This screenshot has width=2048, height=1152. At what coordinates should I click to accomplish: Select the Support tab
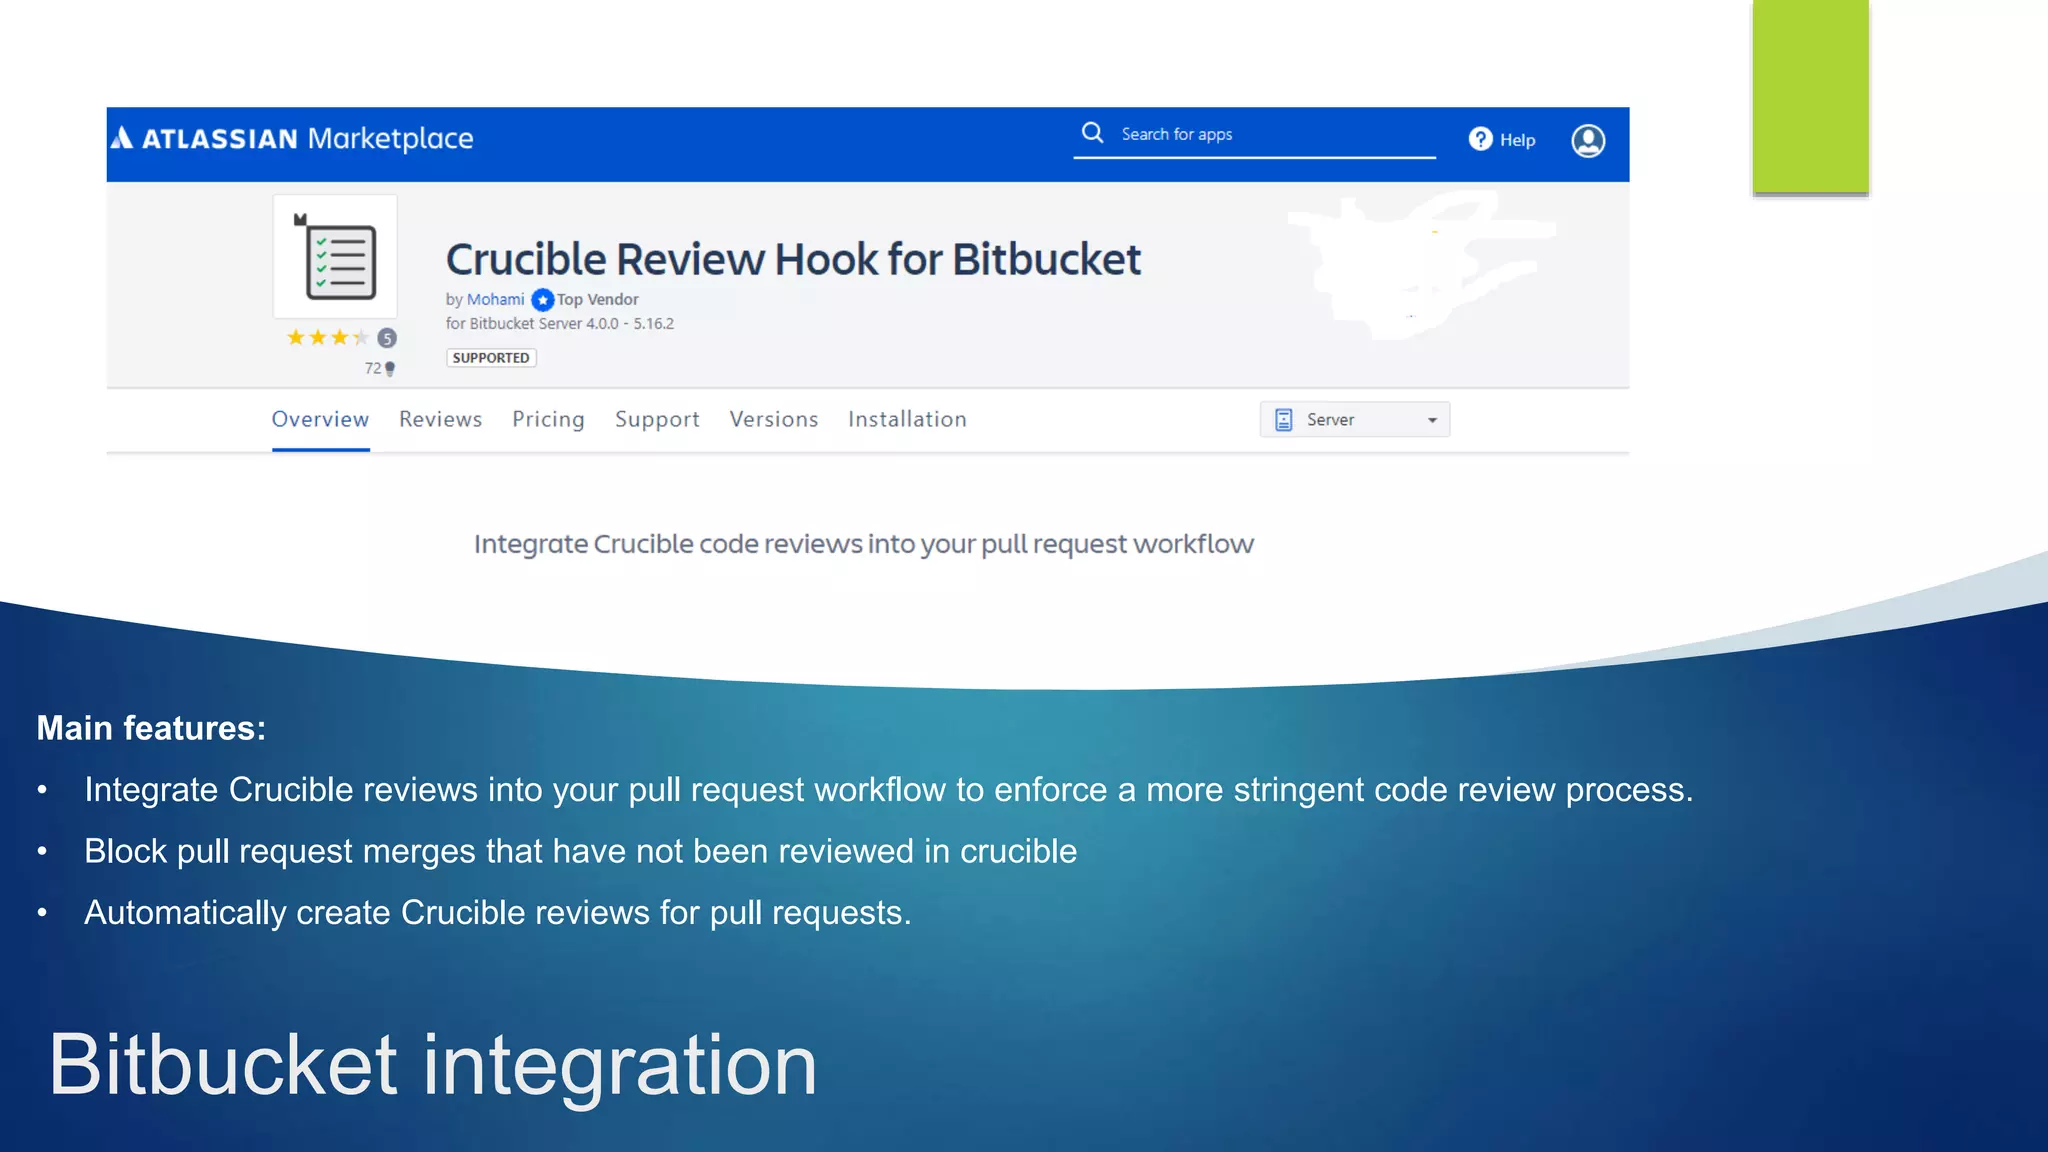657,420
